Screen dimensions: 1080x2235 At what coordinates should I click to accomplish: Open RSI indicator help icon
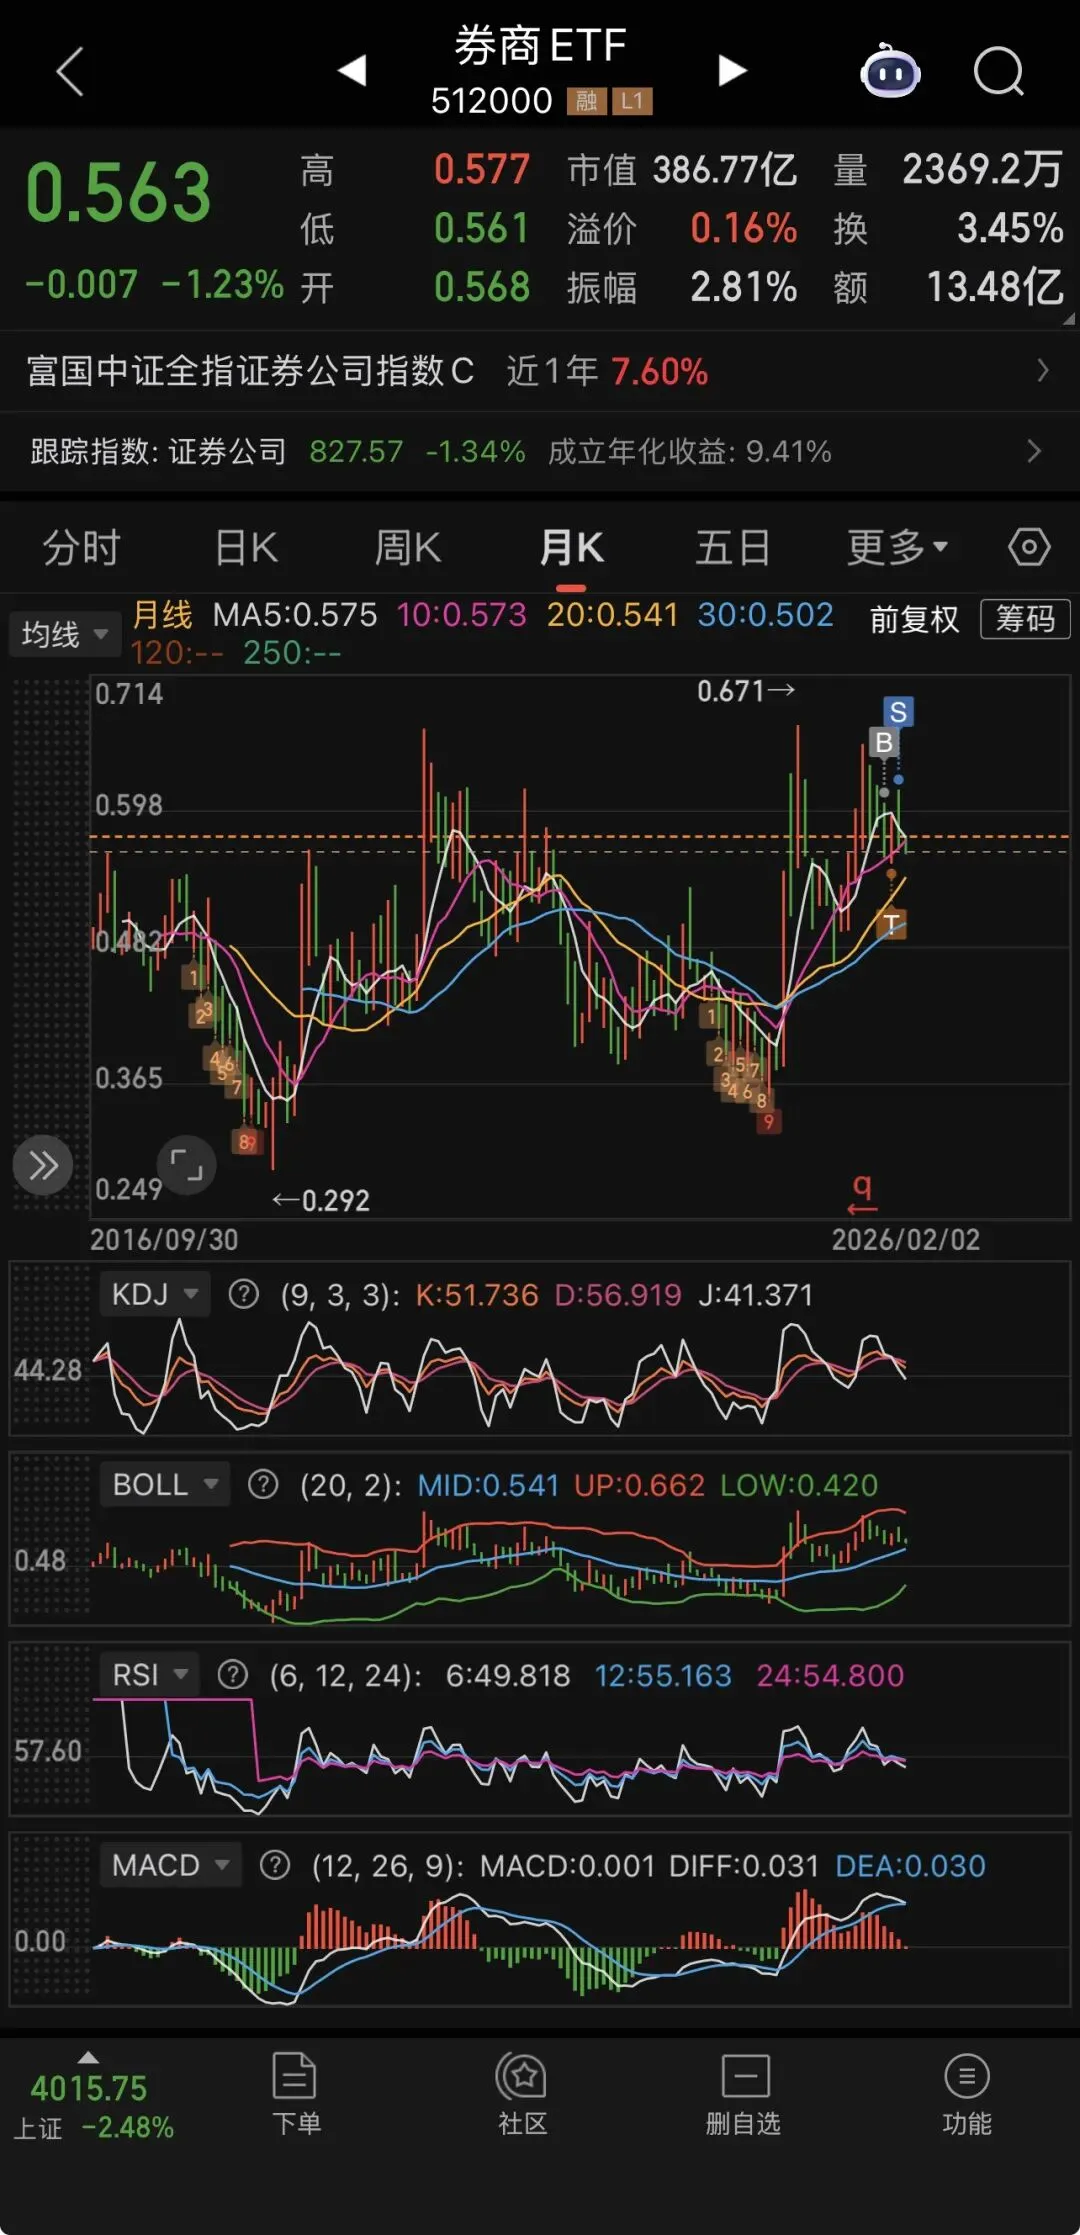pos(233,1675)
